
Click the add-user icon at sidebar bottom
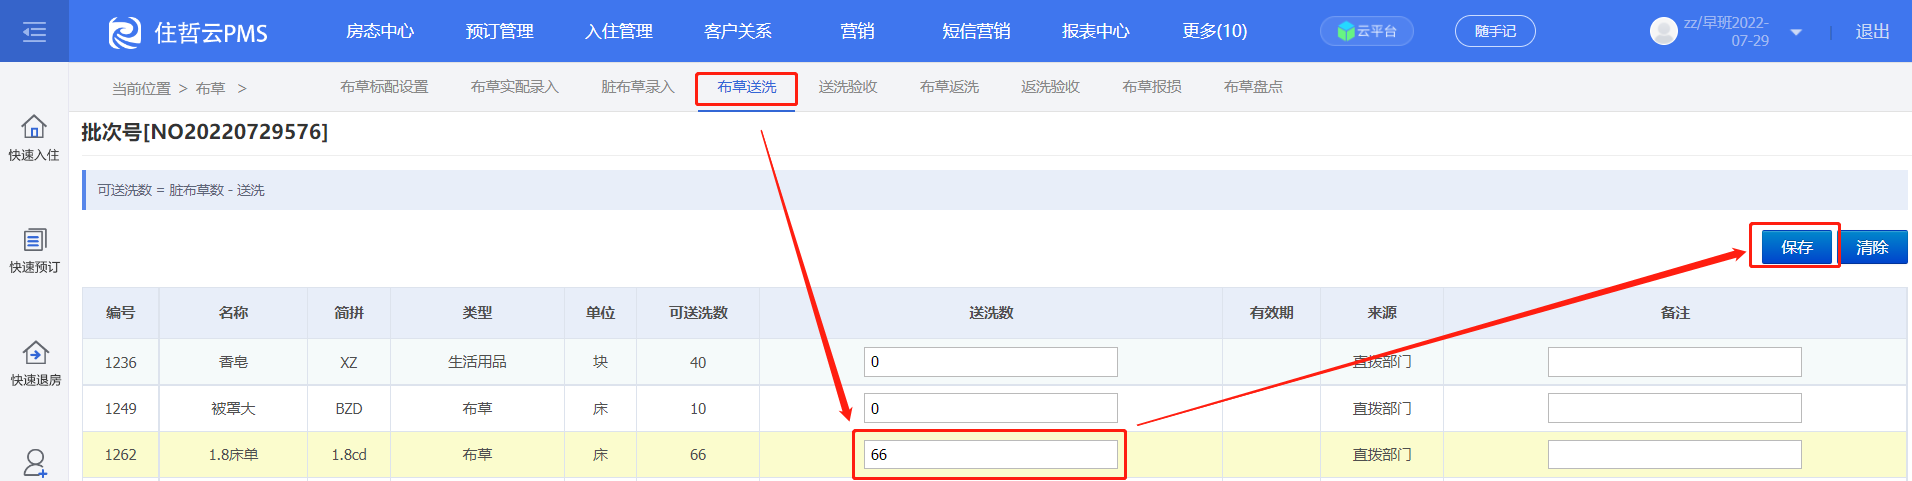[35, 463]
